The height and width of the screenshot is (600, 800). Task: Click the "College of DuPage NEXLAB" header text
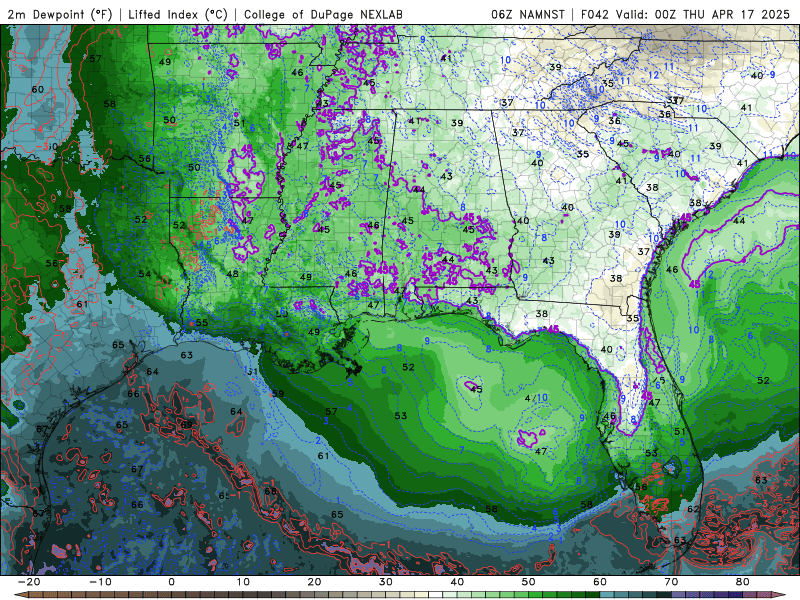tap(323, 14)
